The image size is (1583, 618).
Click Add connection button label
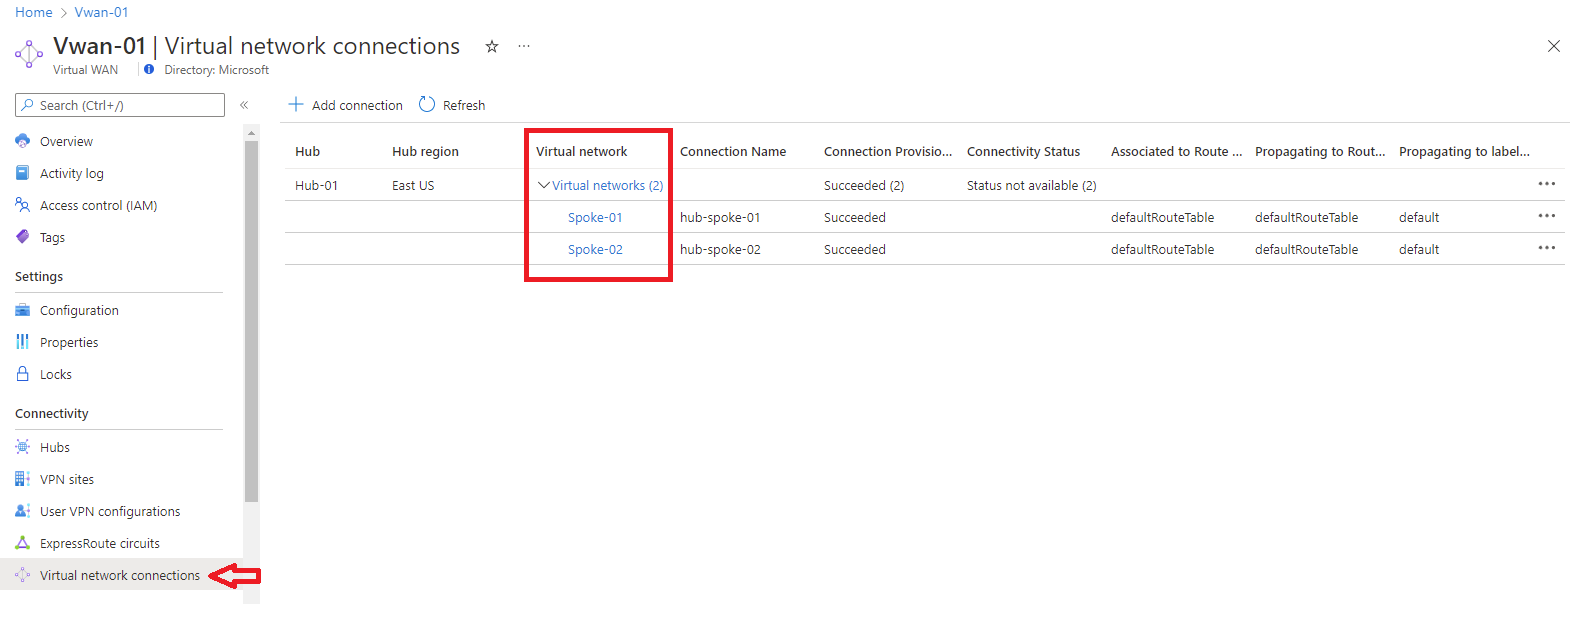357,105
